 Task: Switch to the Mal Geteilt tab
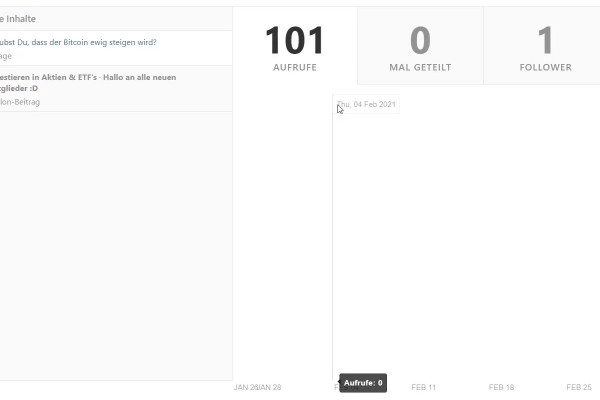(420, 46)
